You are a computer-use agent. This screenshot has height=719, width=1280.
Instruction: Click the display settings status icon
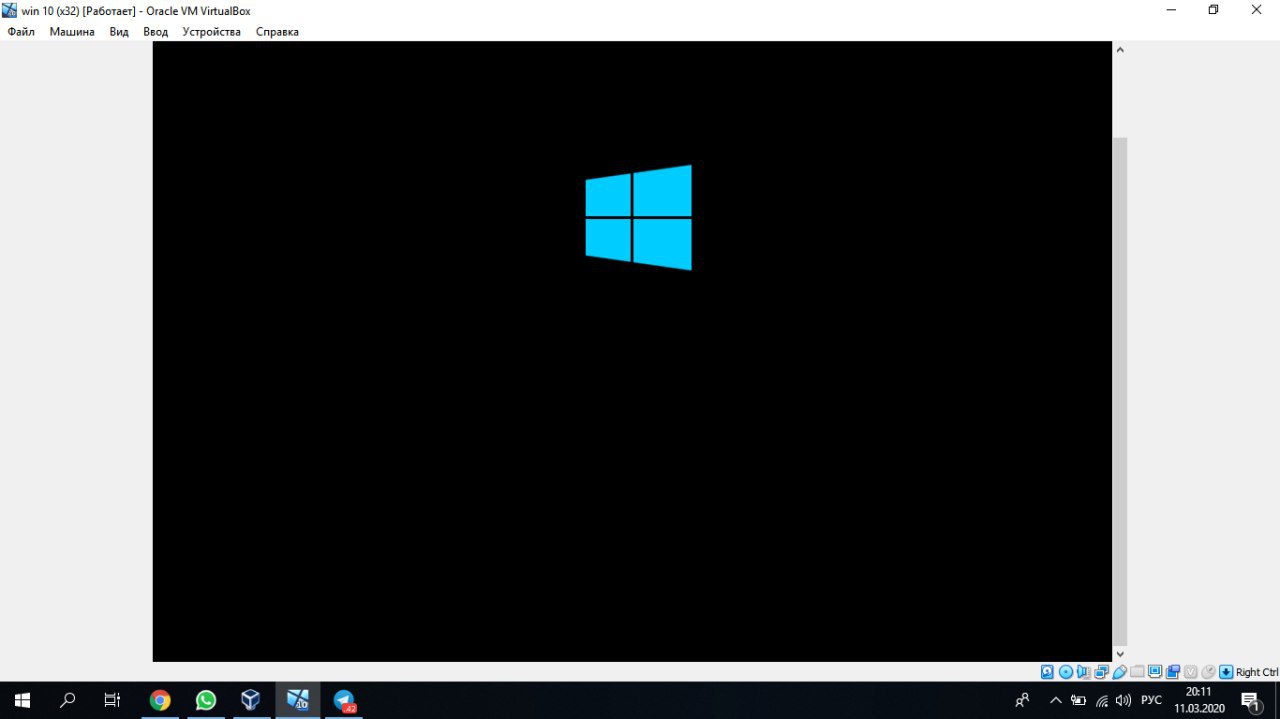[1155, 672]
